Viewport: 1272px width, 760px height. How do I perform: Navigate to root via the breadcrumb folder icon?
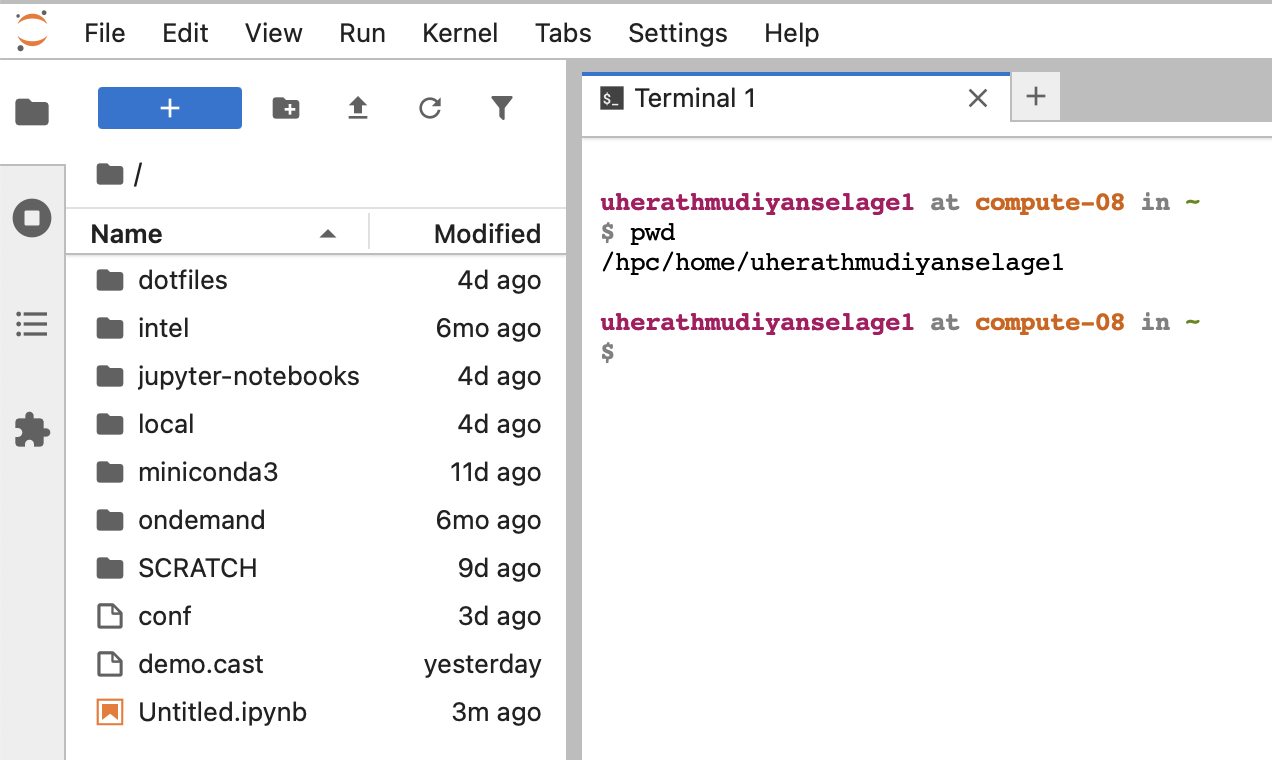(110, 174)
